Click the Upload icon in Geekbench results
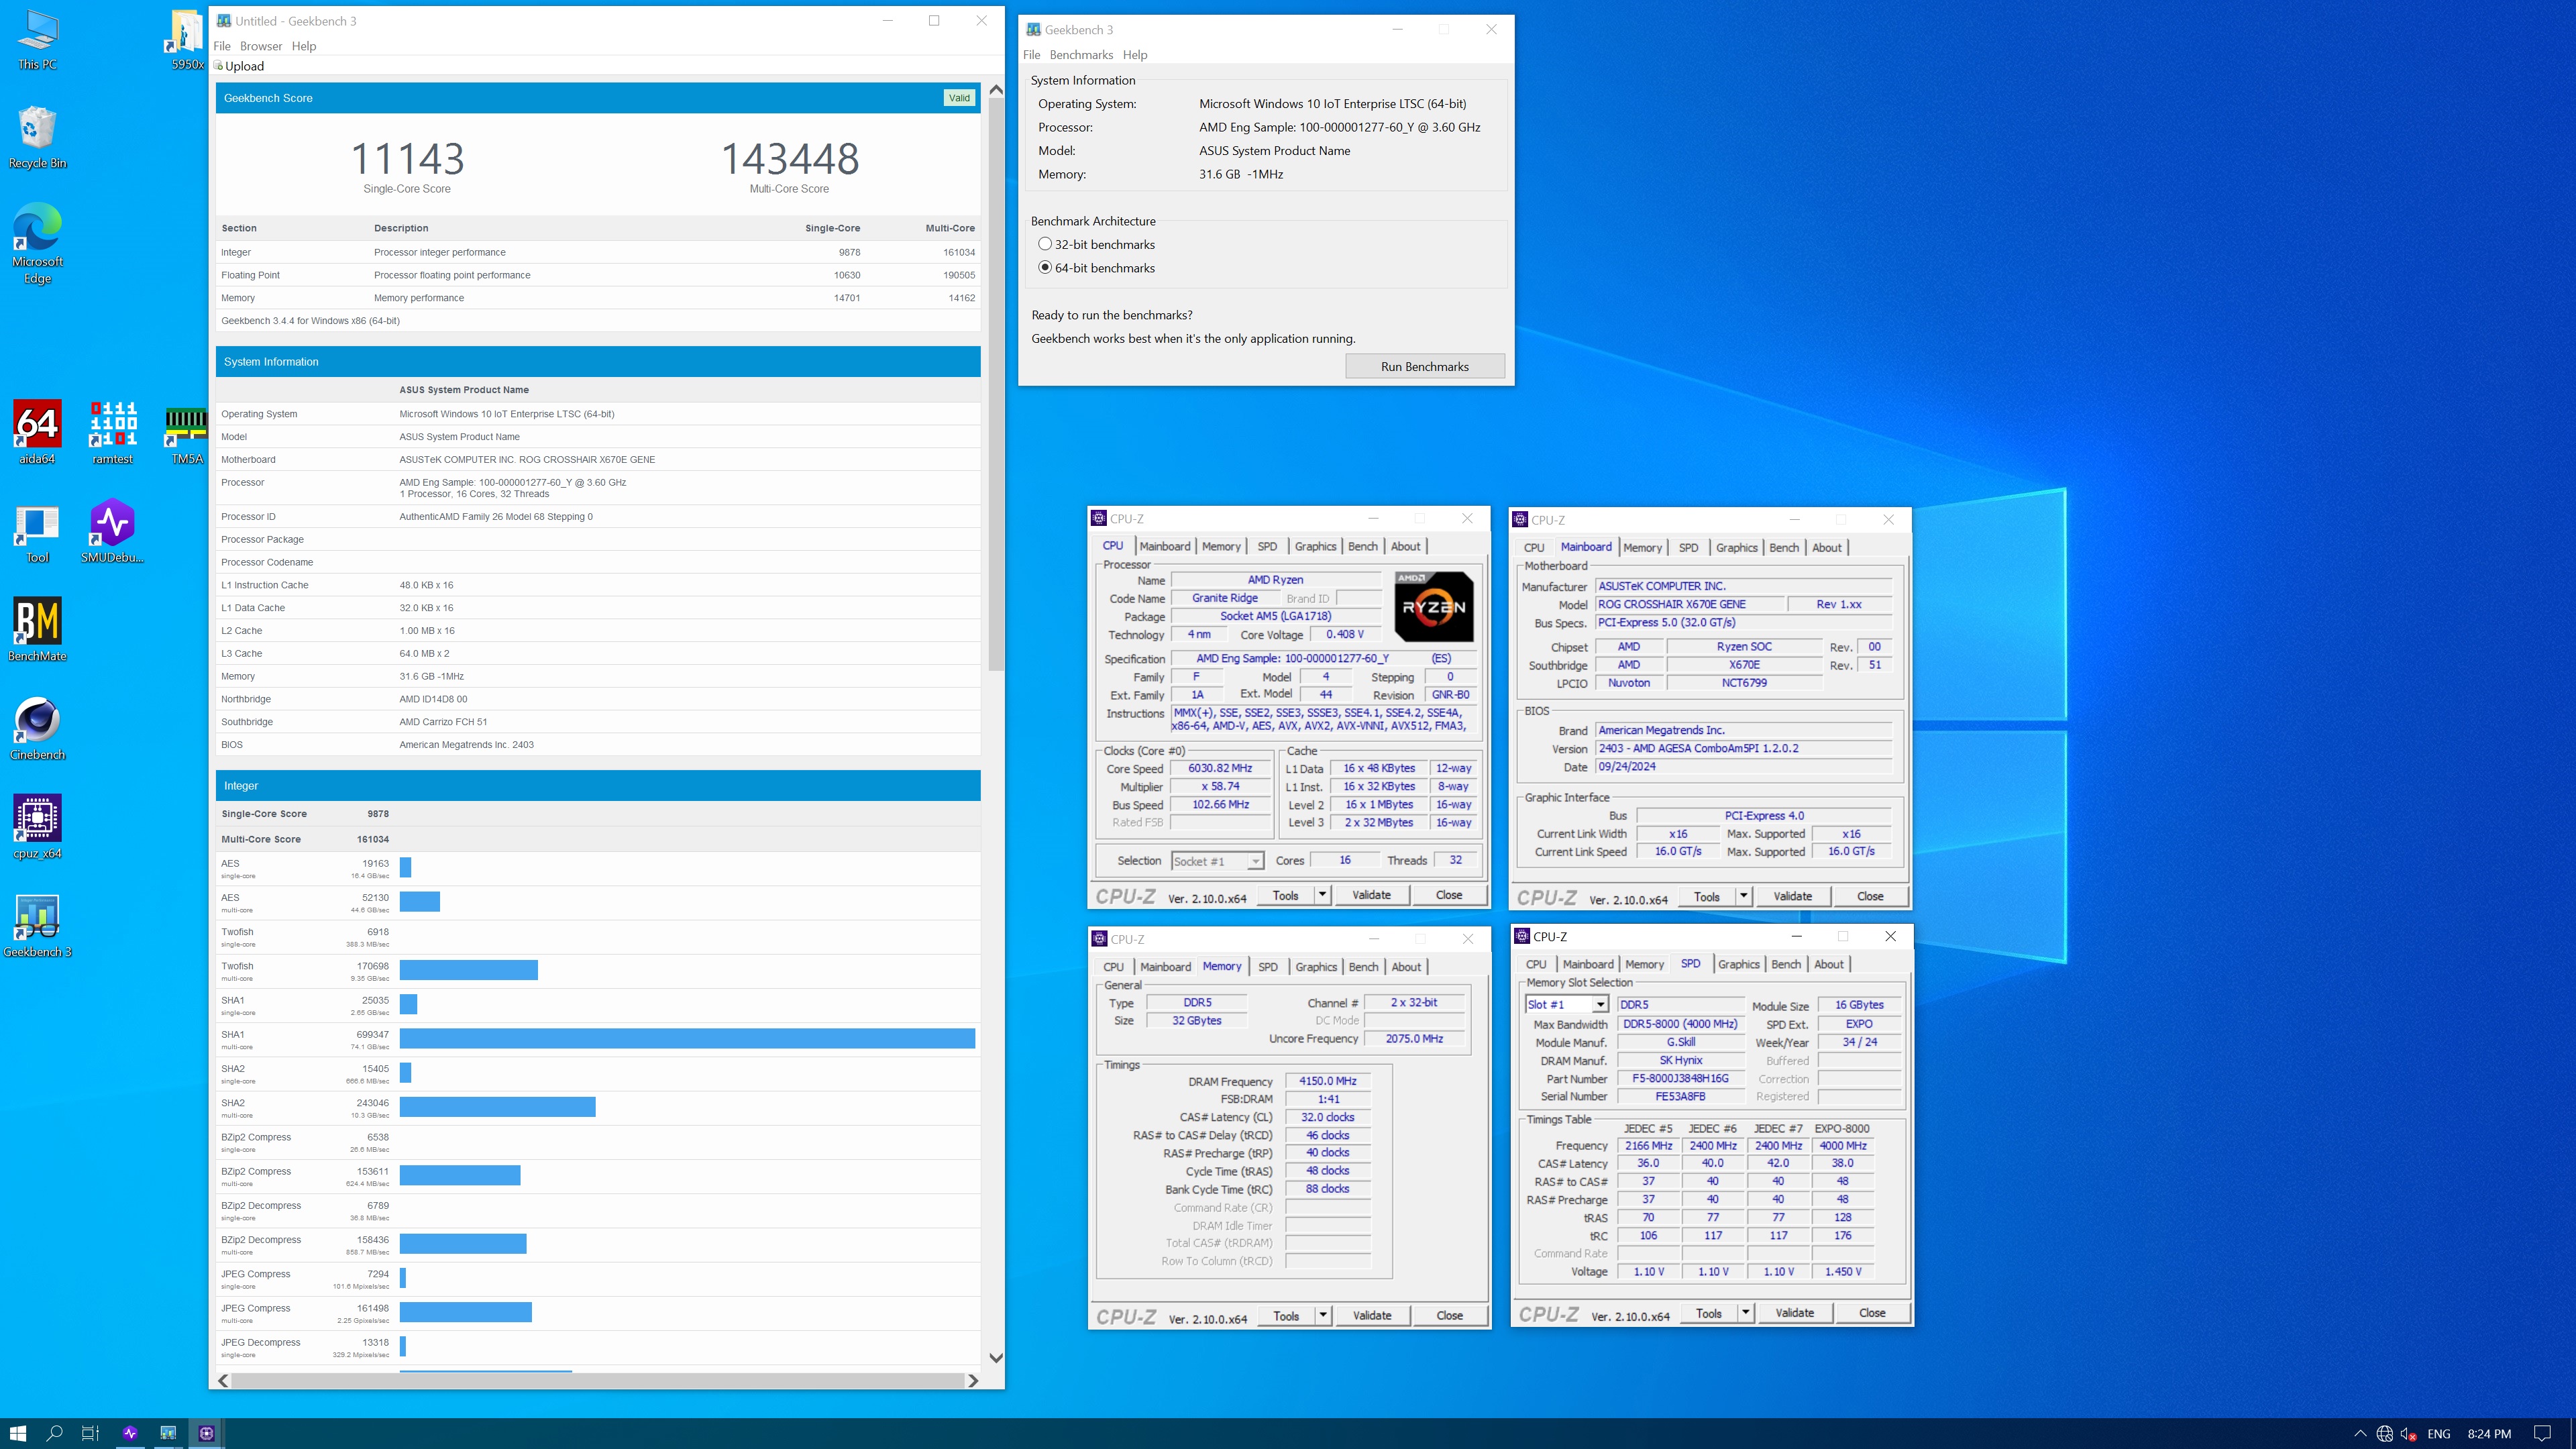Screen dimensions: 2576x1449 (x=219, y=66)
